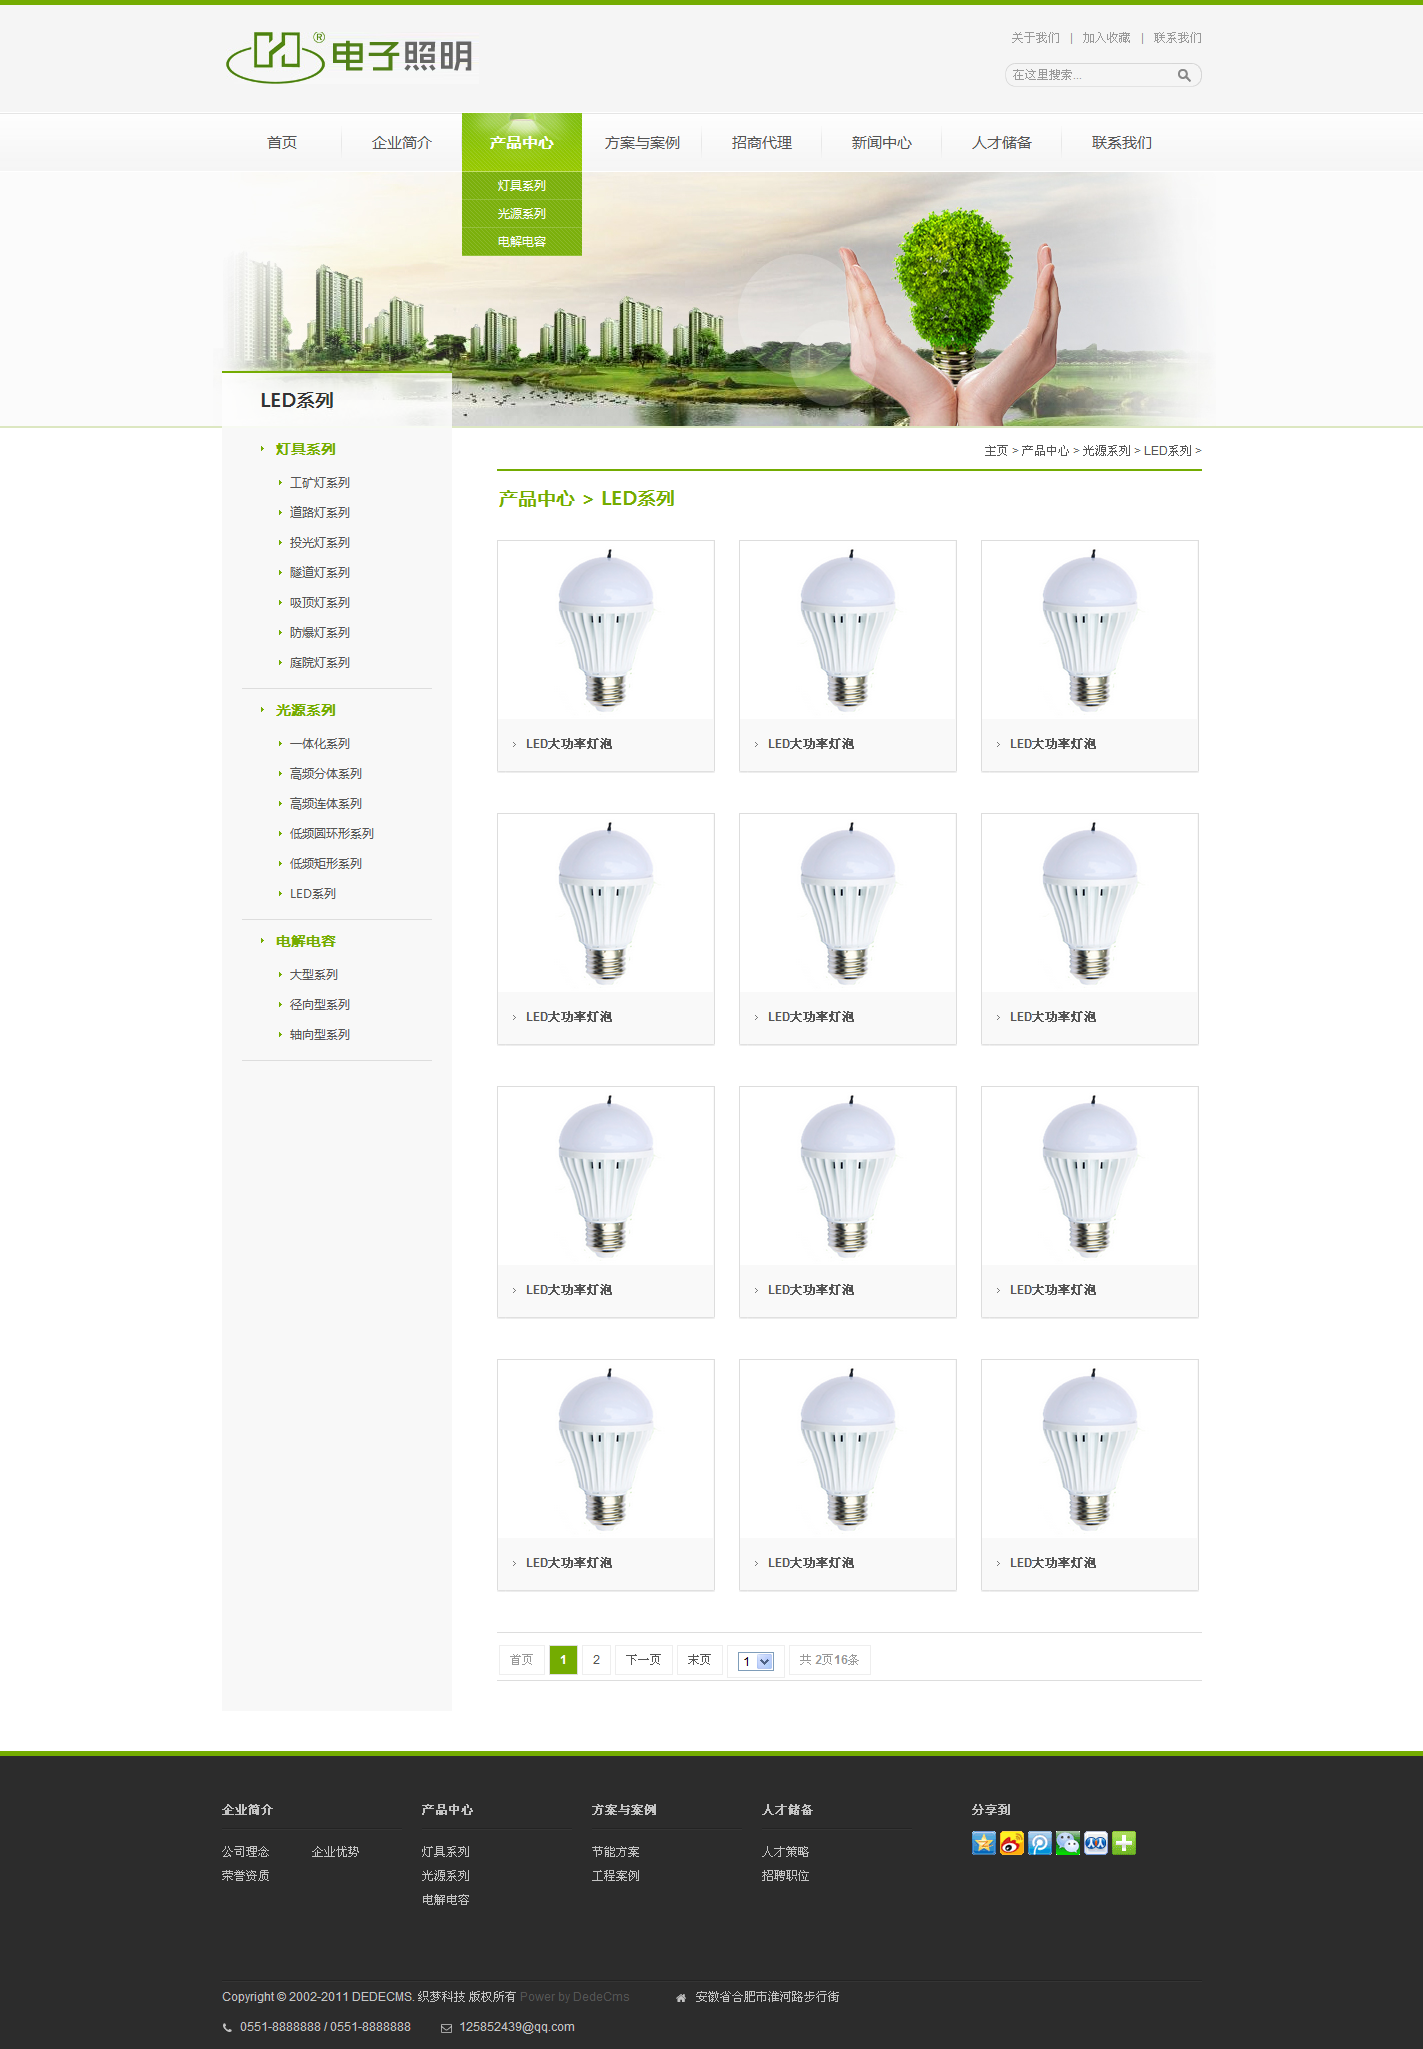Screen dimensions: 1423x2049
Task: Click the search magnifier icon
Action: (x=1184, y=75)
